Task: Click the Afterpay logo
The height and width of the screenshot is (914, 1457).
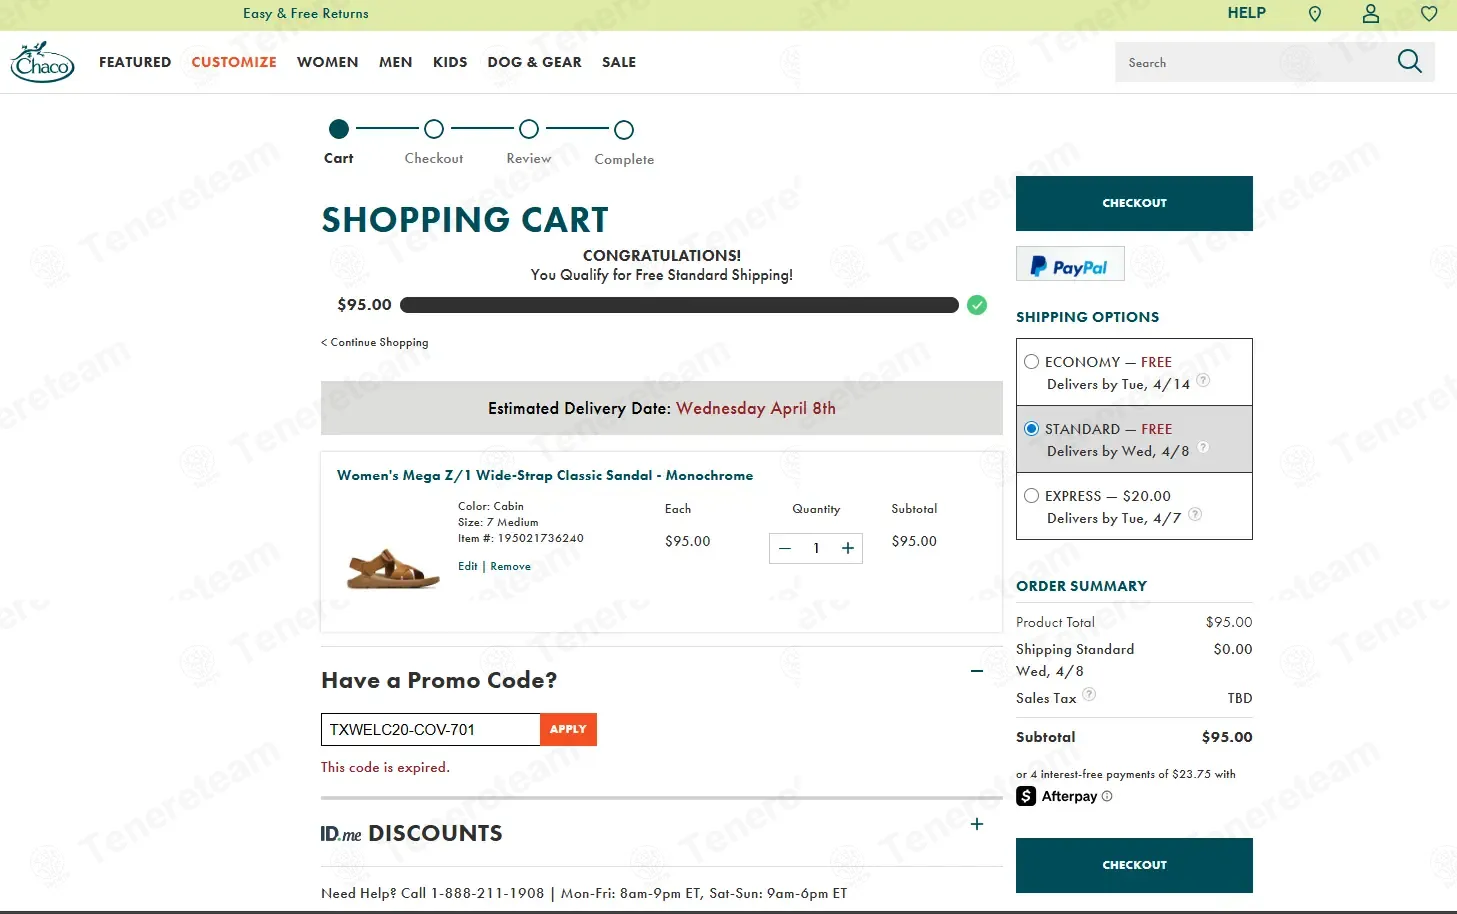Action: pyautogui.click(x=1057, y=796)
